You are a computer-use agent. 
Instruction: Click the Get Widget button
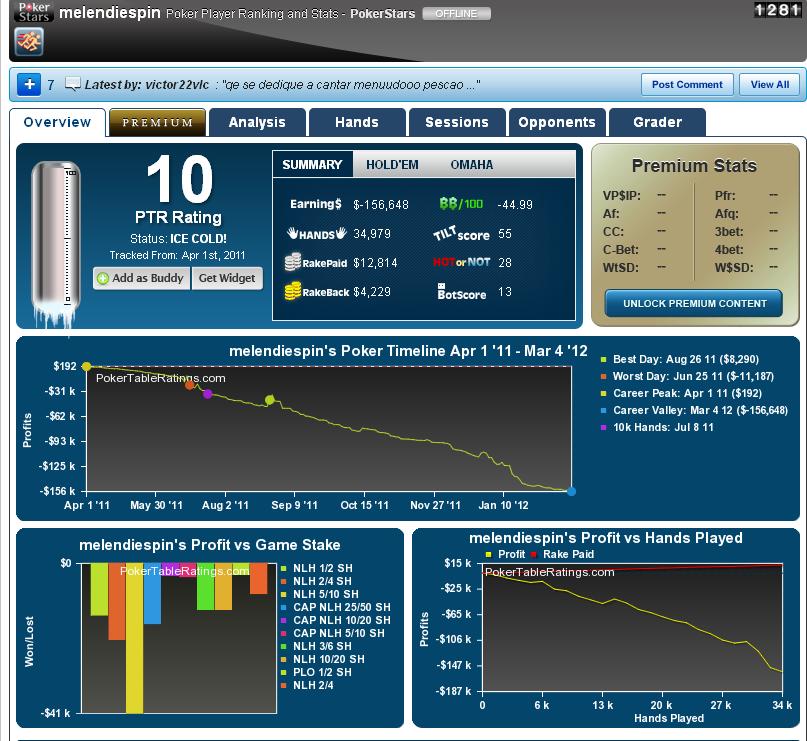click(x=227, y=278)
